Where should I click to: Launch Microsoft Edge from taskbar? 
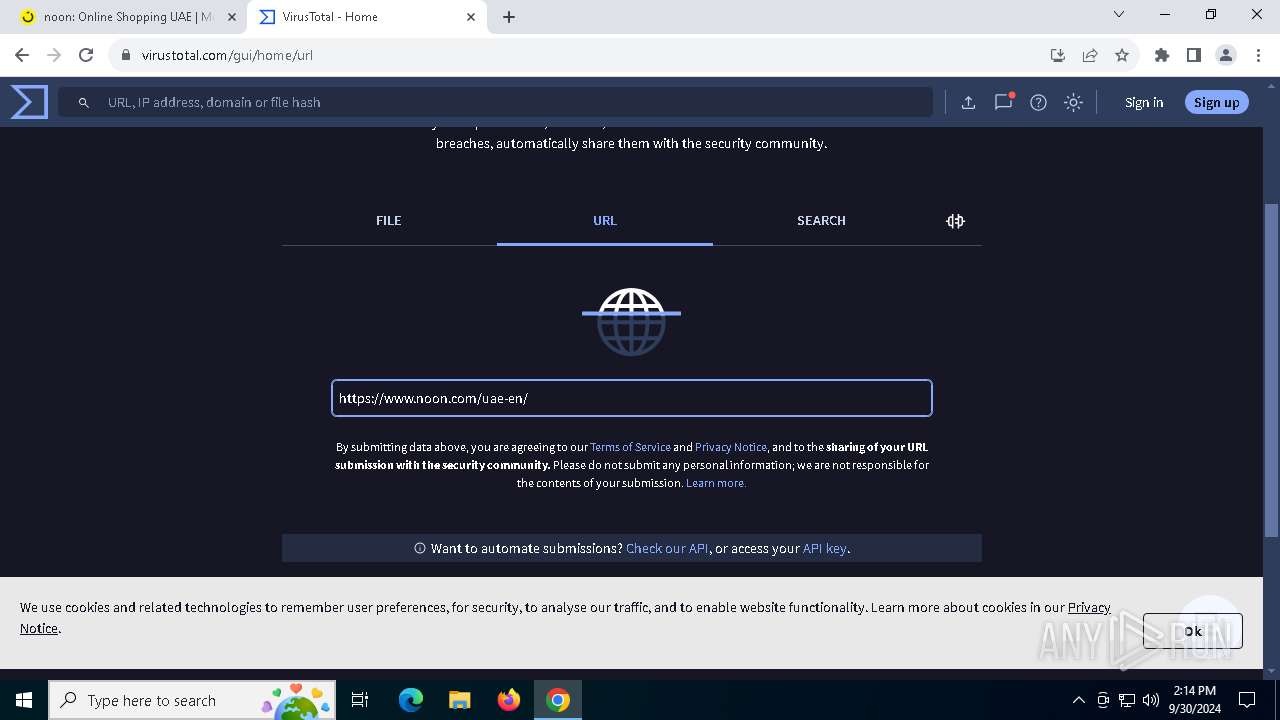click(411, 700)
